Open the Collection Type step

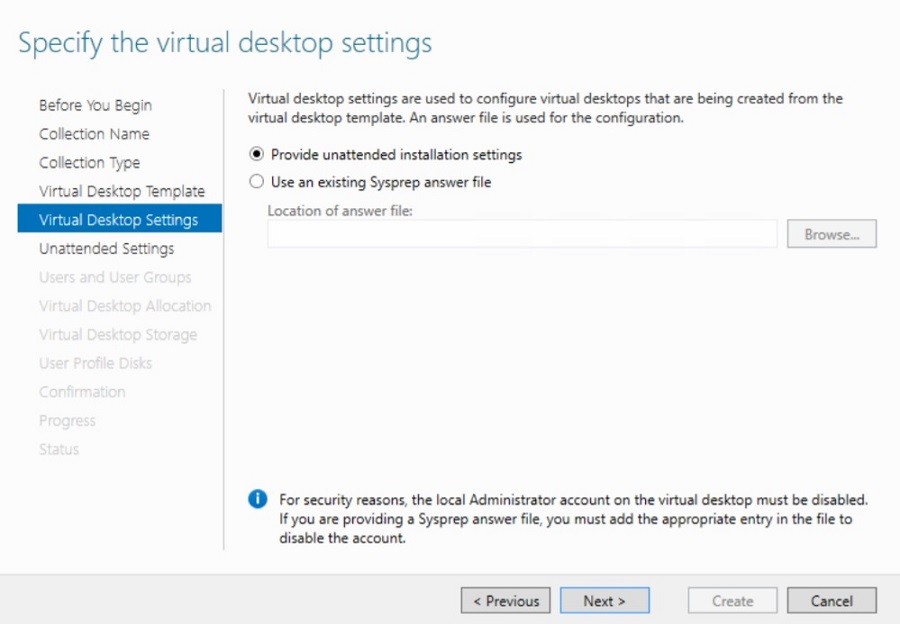point(90,162)
